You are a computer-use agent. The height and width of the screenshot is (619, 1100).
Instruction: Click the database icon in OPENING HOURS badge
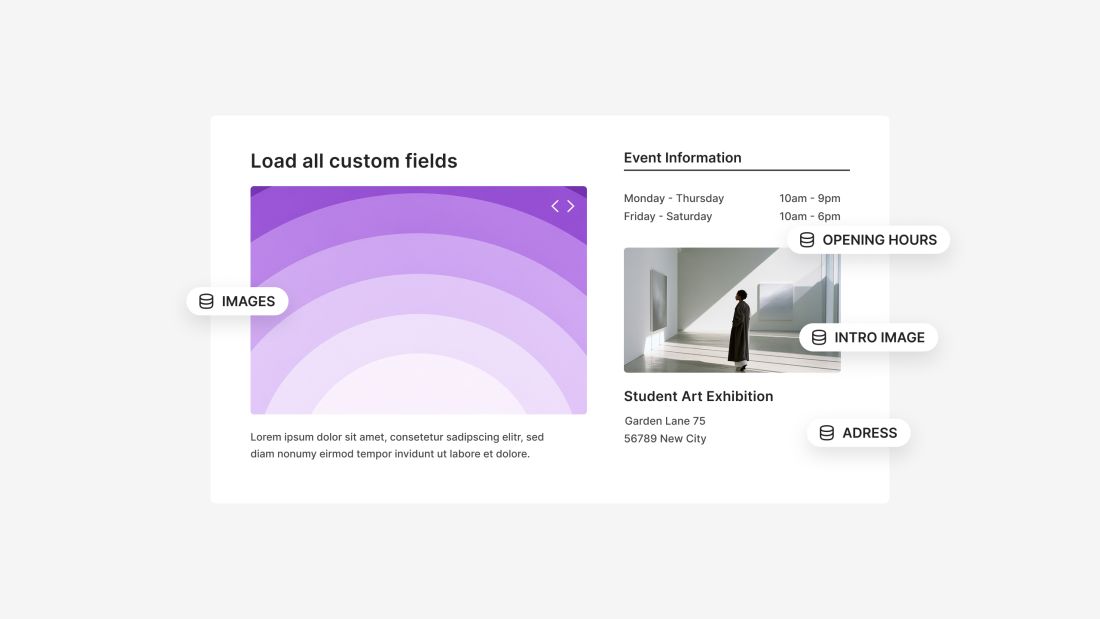click(807, 240)
